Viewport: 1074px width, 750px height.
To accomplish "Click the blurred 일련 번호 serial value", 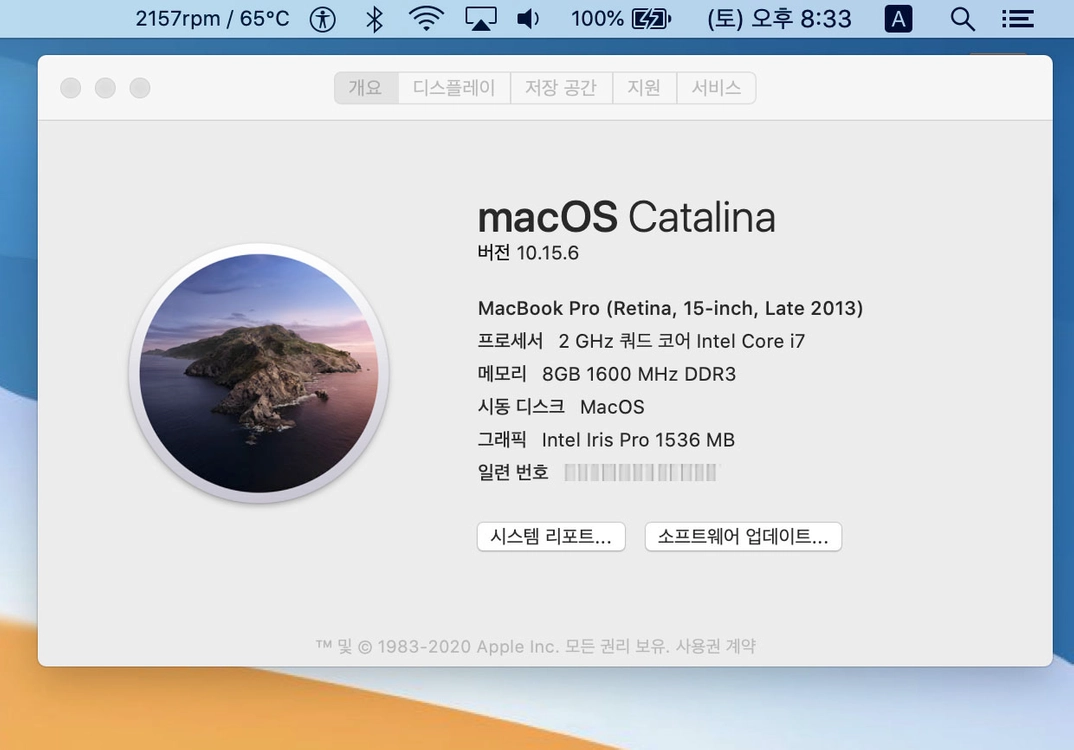I will 642,473.
